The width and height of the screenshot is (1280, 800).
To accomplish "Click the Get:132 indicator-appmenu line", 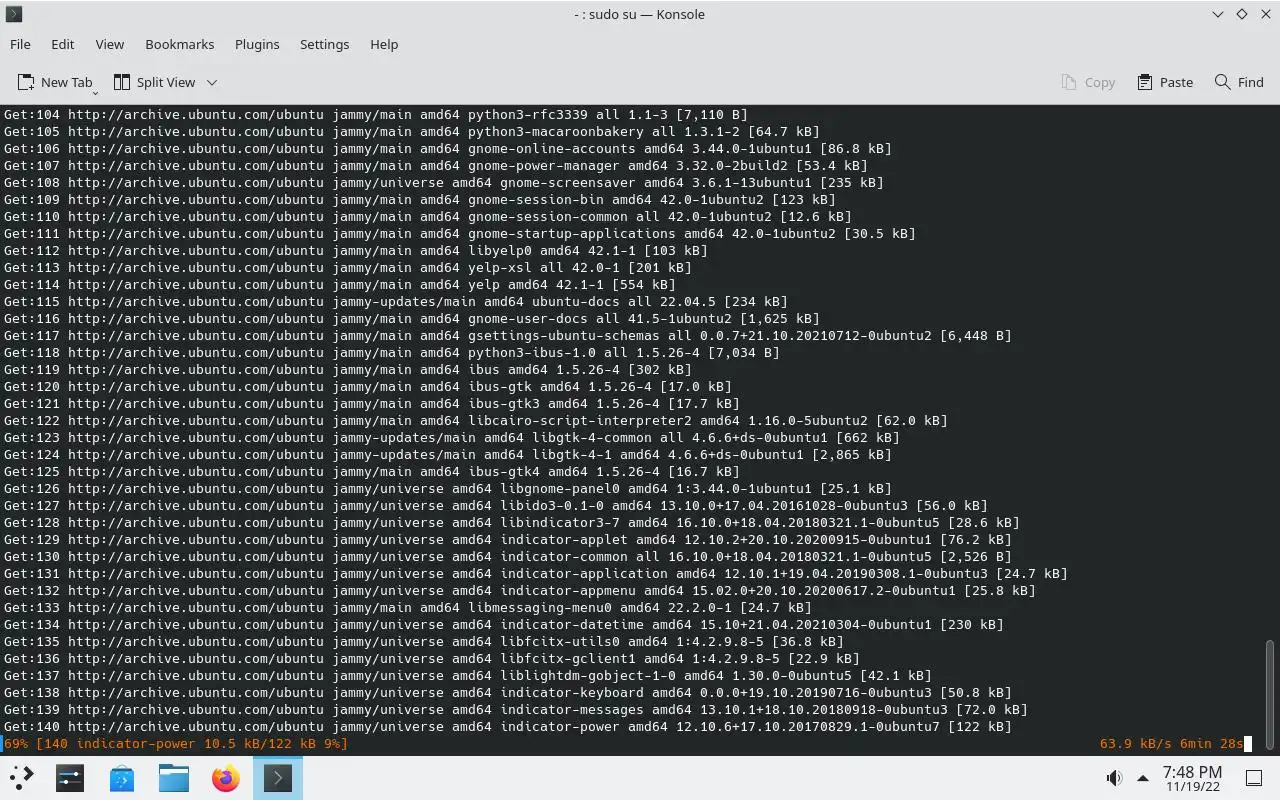I will click(x=520, y=590).
